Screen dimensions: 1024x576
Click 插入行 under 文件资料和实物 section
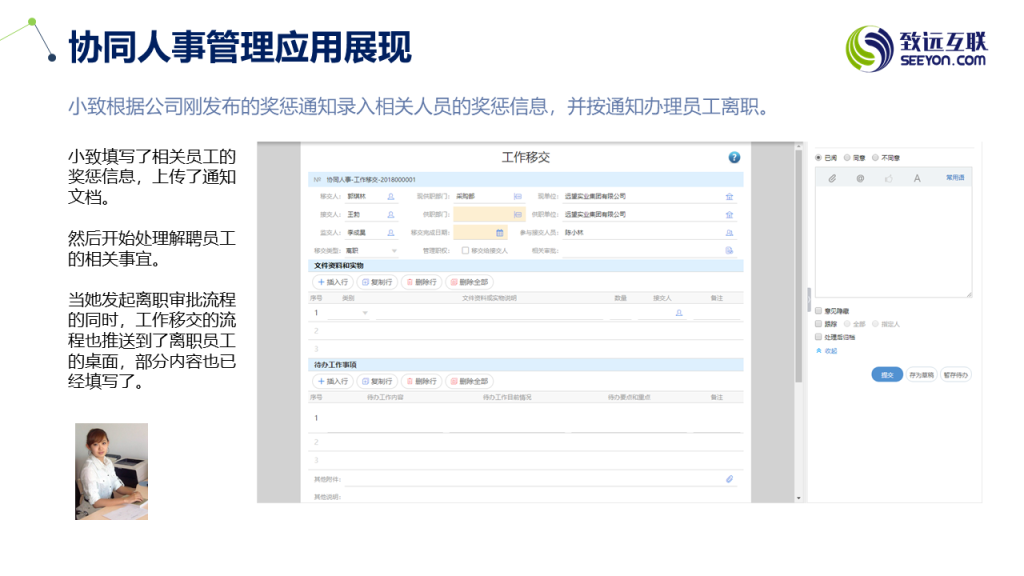pos(334,283)
